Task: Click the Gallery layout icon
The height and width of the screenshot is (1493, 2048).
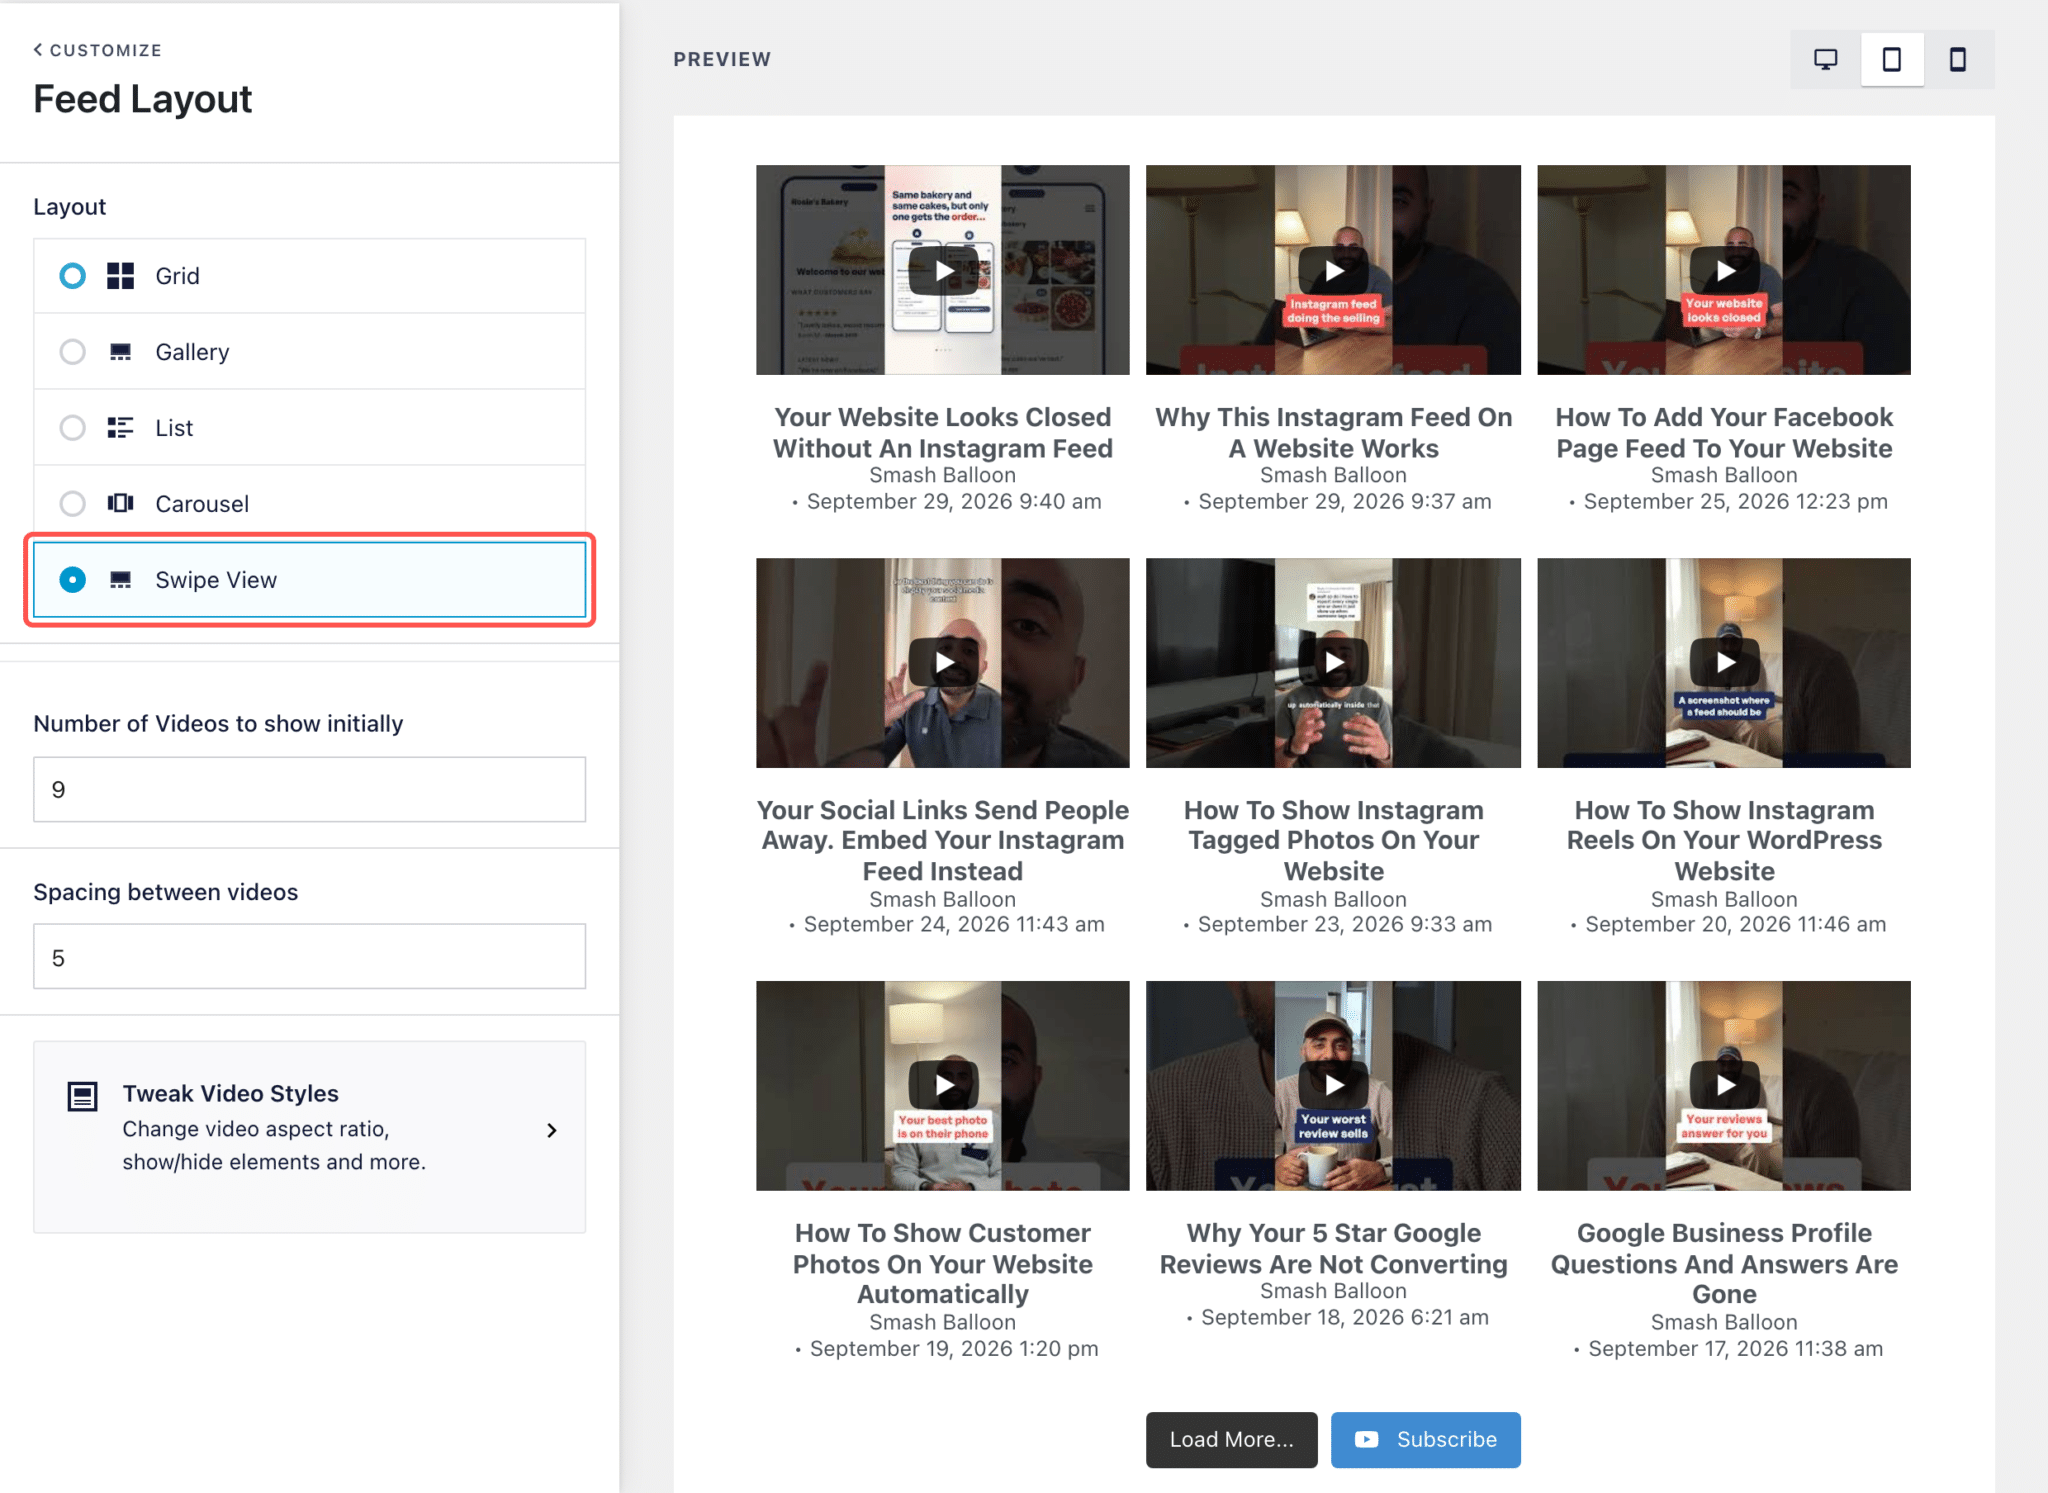Action: 121,352
